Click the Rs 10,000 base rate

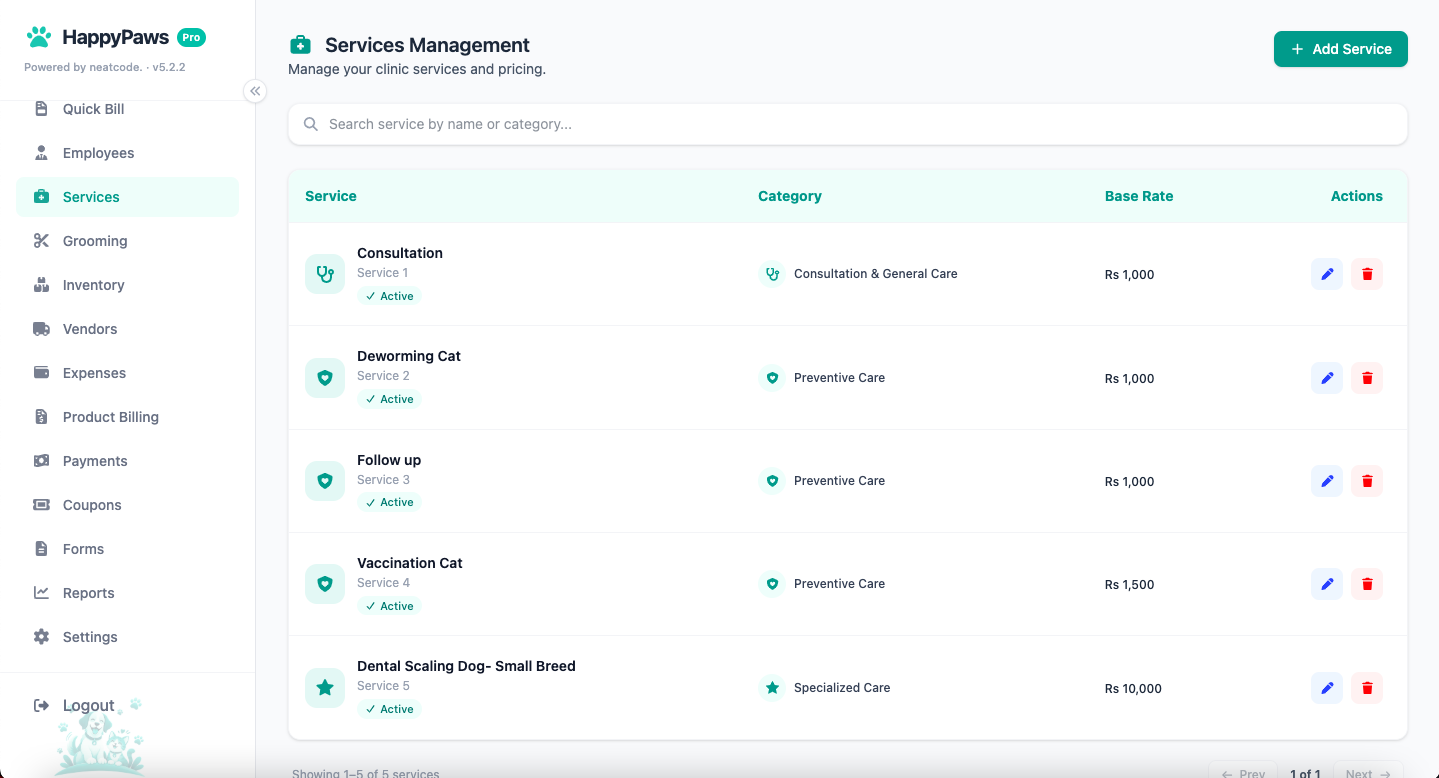point(1133,689)
